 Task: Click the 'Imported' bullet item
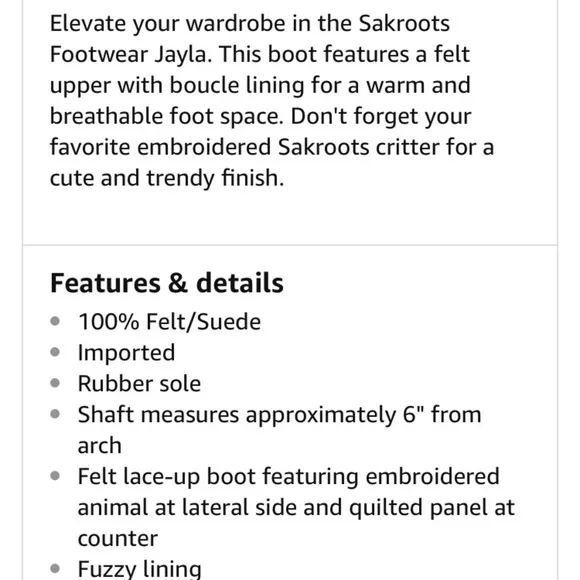coord(127,353)
